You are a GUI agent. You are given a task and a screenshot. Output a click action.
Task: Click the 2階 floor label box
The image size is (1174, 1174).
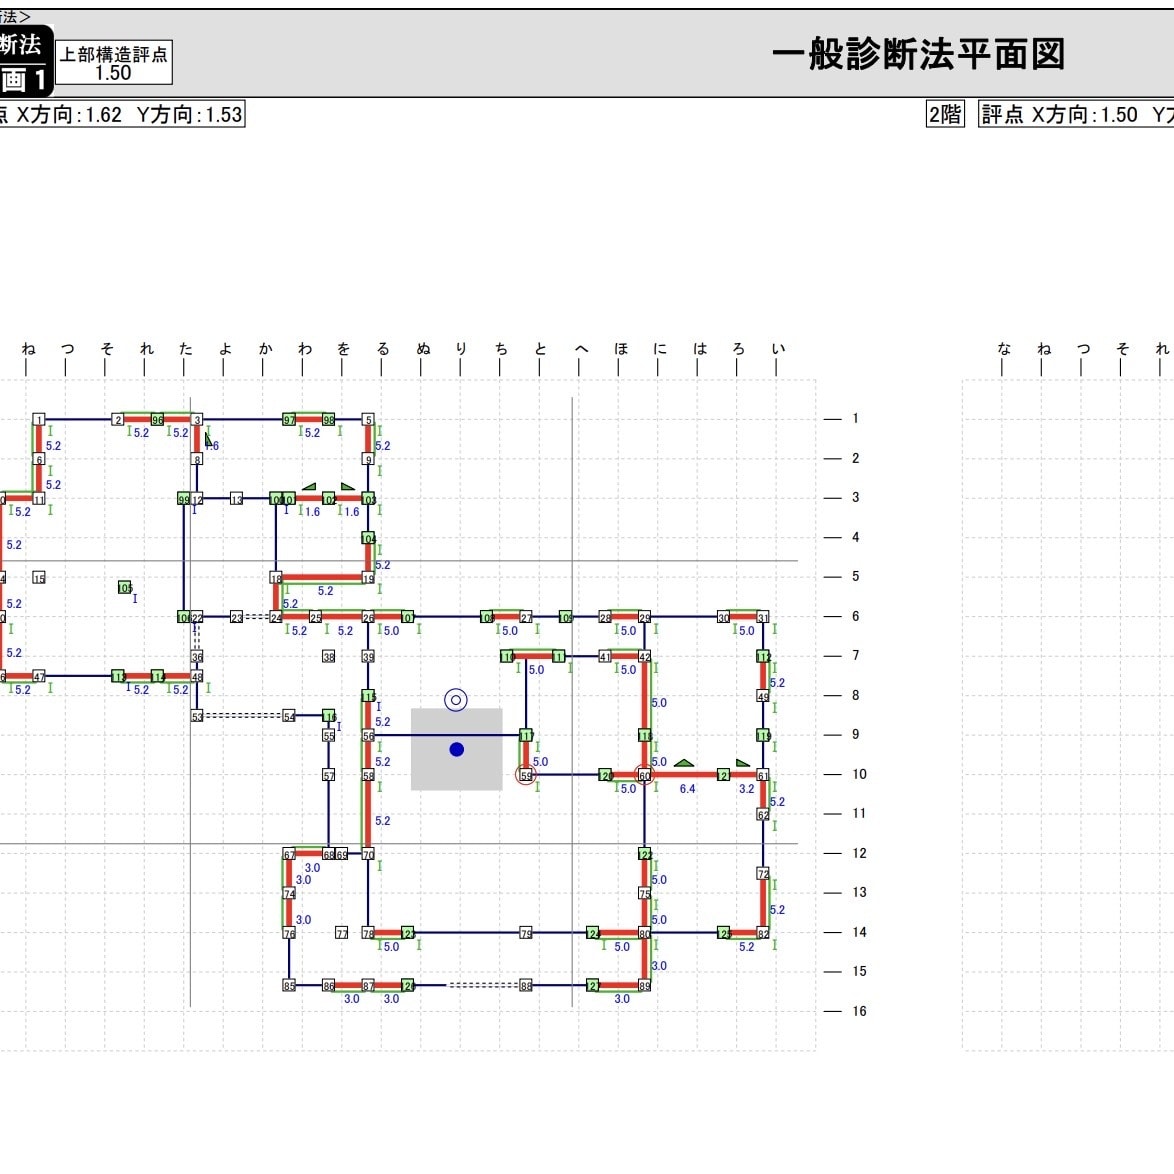click(x=945, y=115)
